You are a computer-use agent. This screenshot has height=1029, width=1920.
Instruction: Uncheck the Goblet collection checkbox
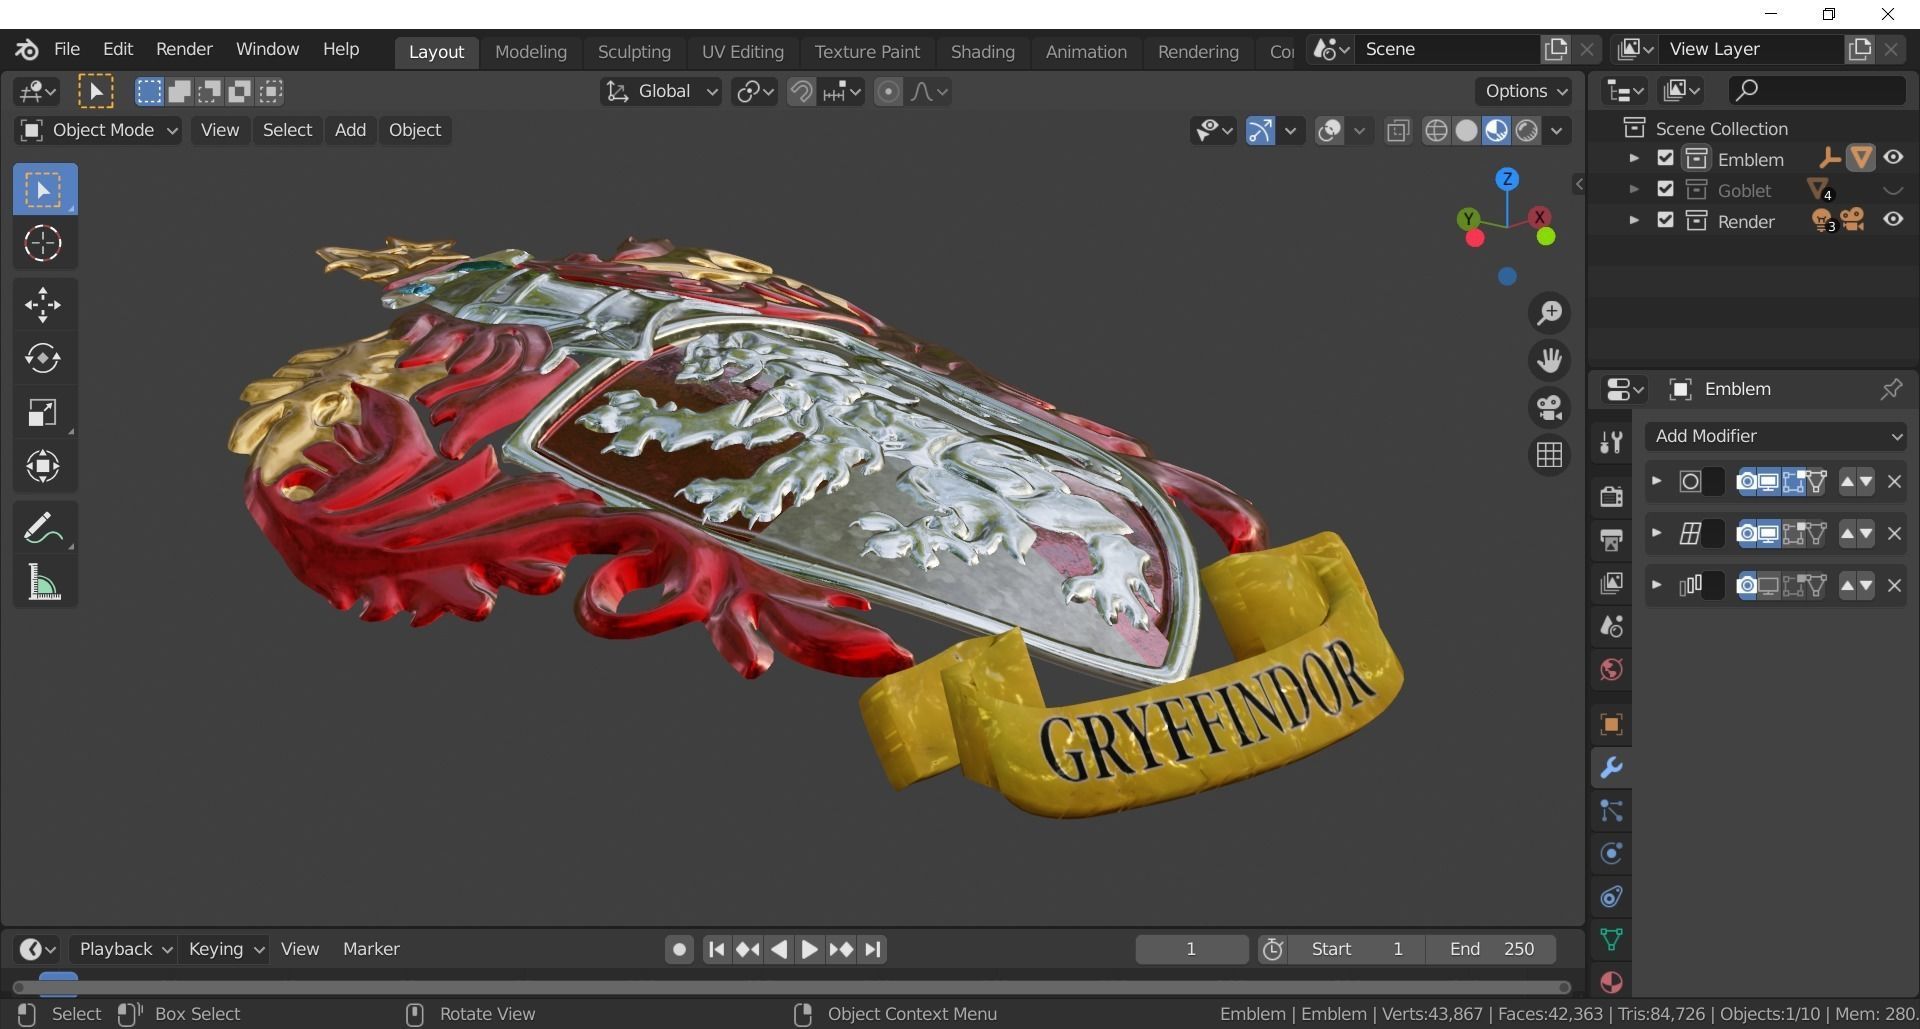1665,189
